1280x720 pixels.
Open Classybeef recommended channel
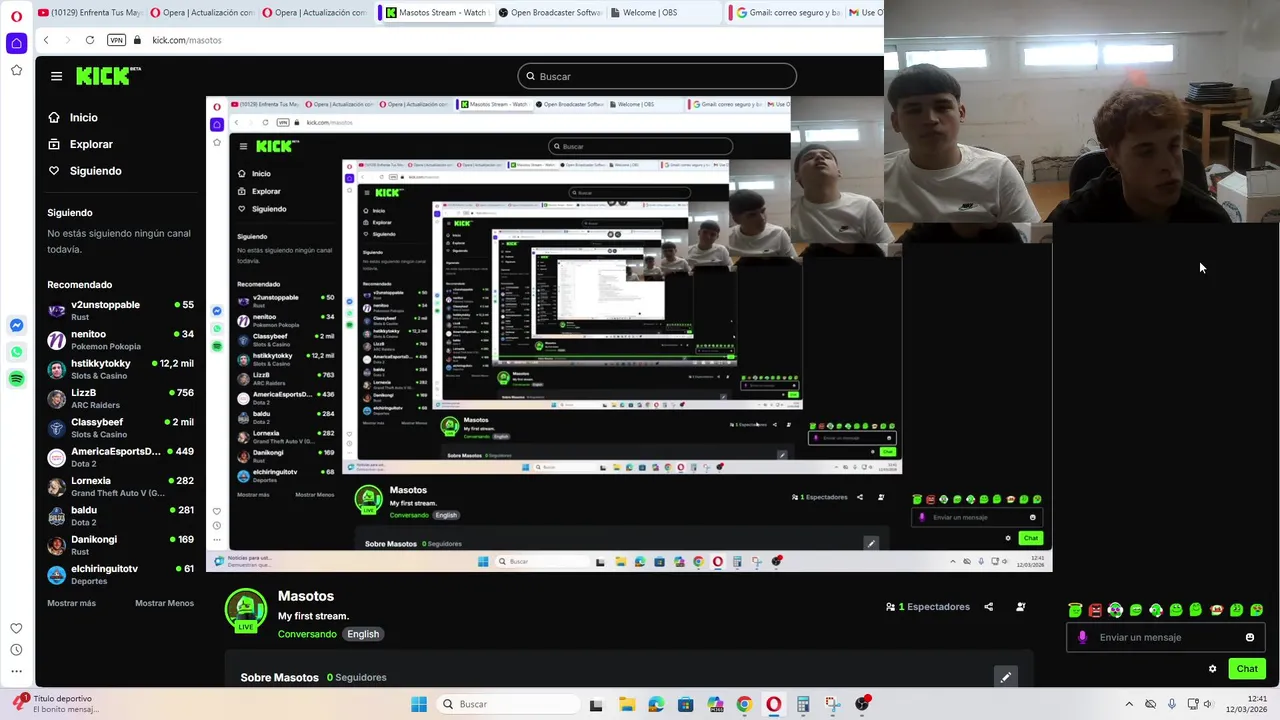click(x=120, y=428)
